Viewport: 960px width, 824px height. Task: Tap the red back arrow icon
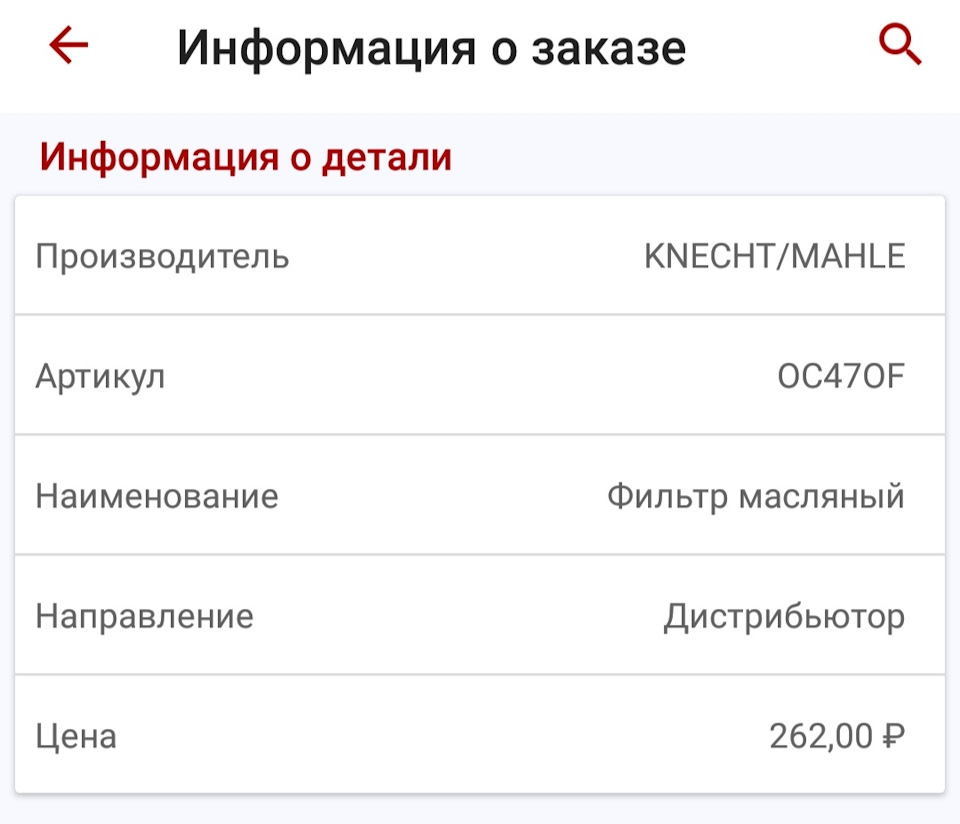pos(68,46)
